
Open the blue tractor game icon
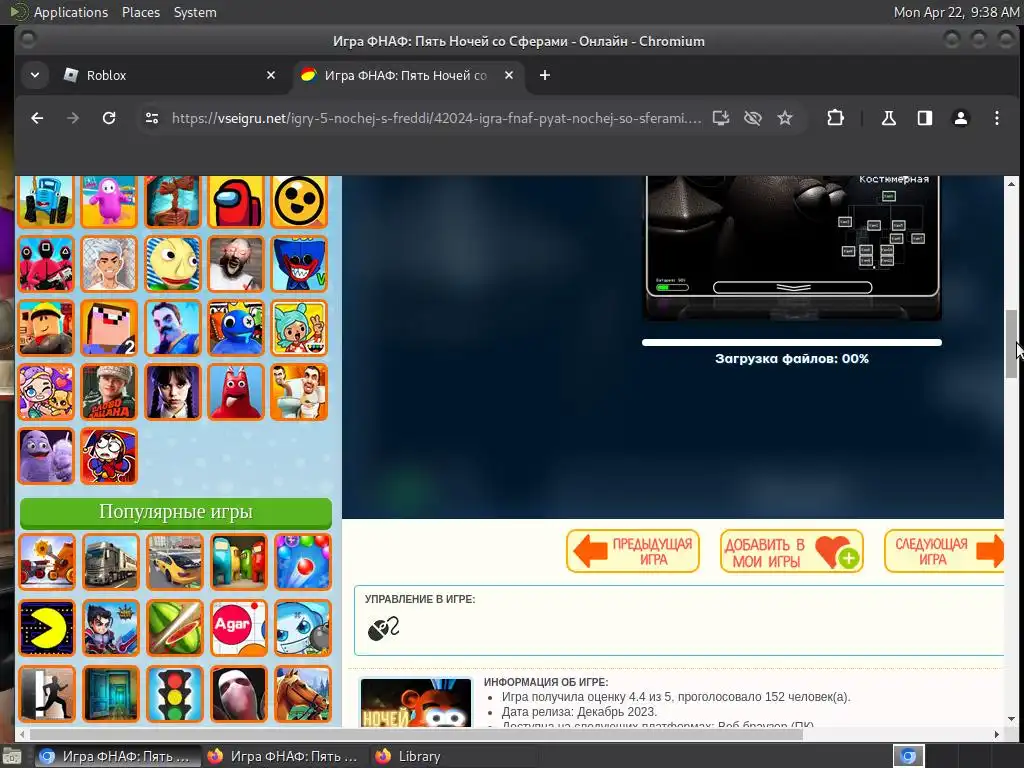46,201
